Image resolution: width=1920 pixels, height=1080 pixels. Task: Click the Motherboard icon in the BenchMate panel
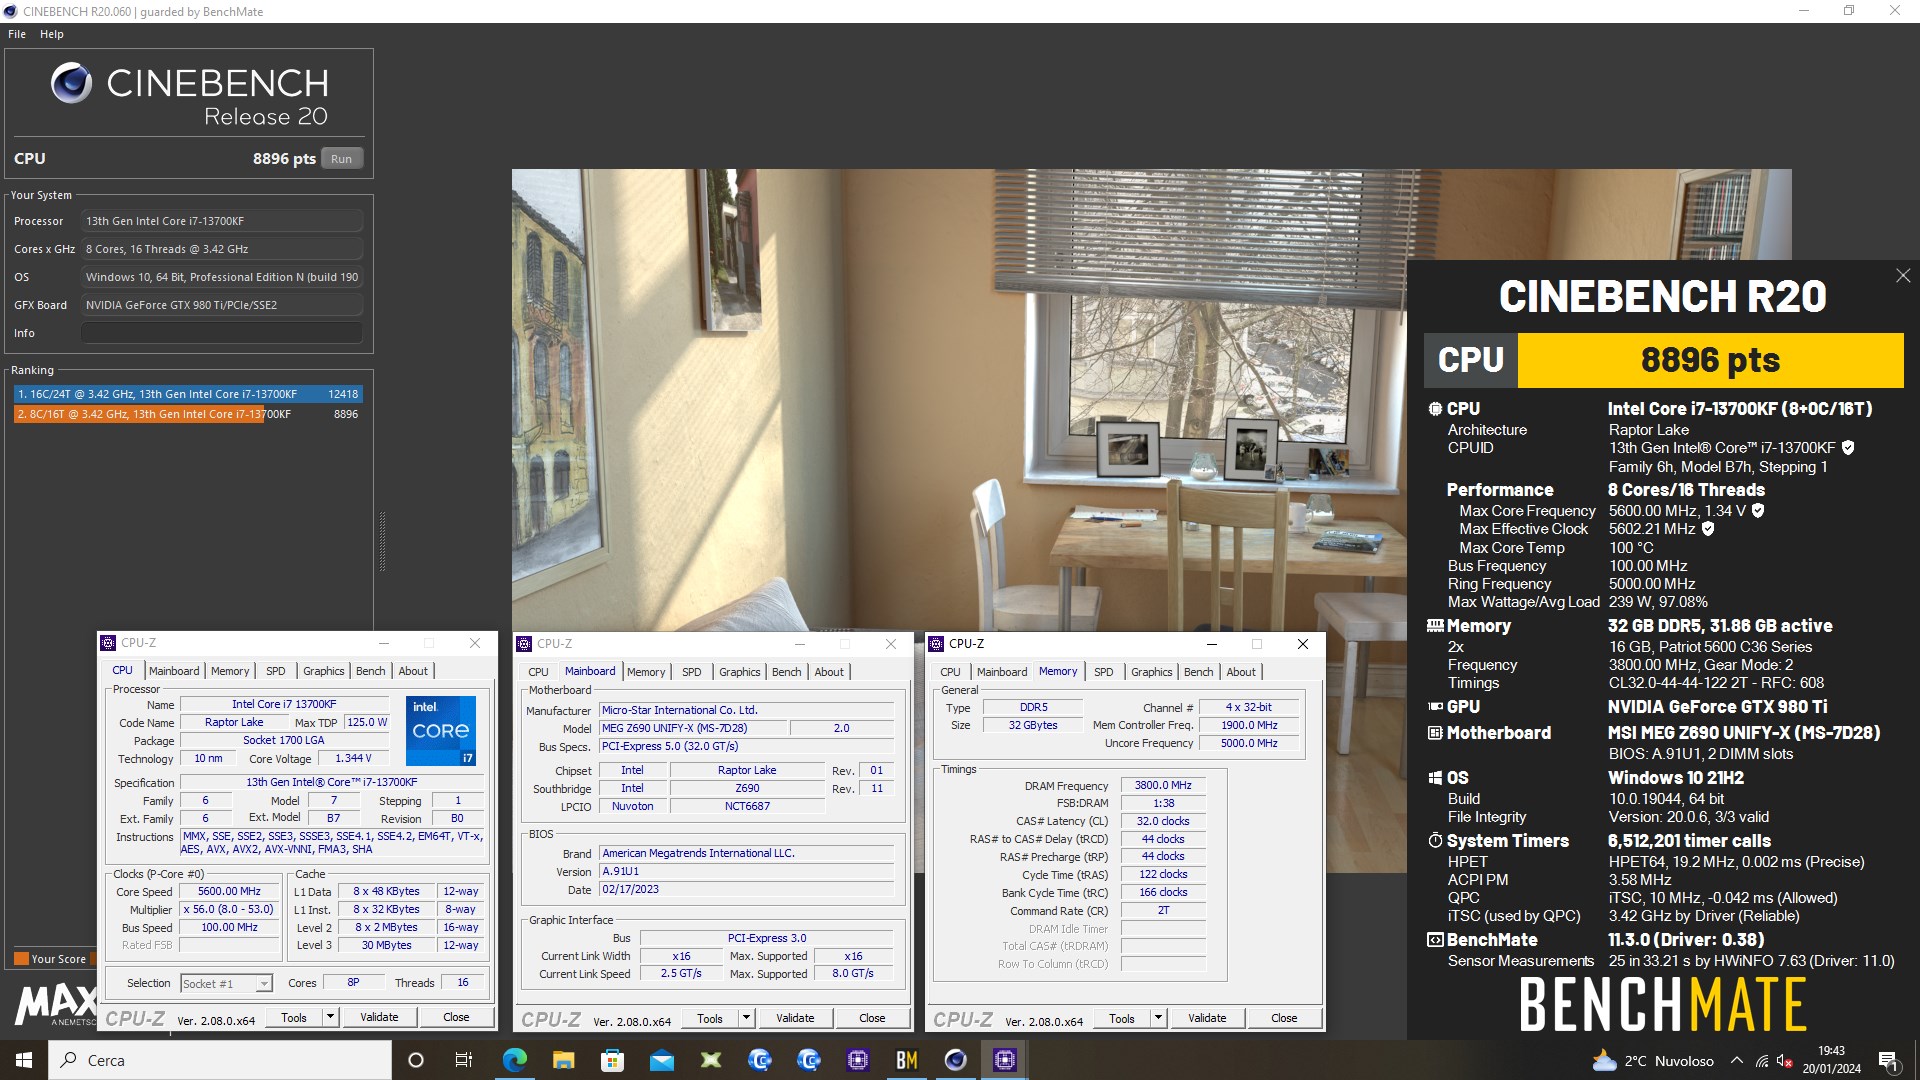pyautogui.click(x=1435, y=733)
